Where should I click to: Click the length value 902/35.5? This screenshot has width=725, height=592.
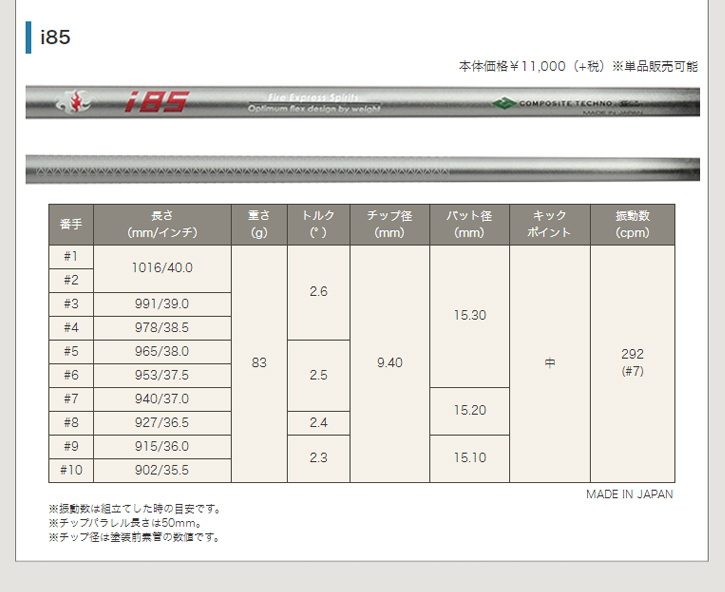[162, 470]
